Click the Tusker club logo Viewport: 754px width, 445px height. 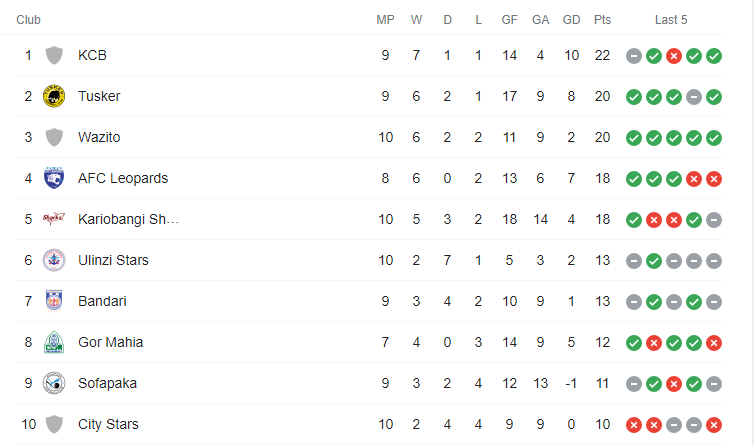click(54, 96)
